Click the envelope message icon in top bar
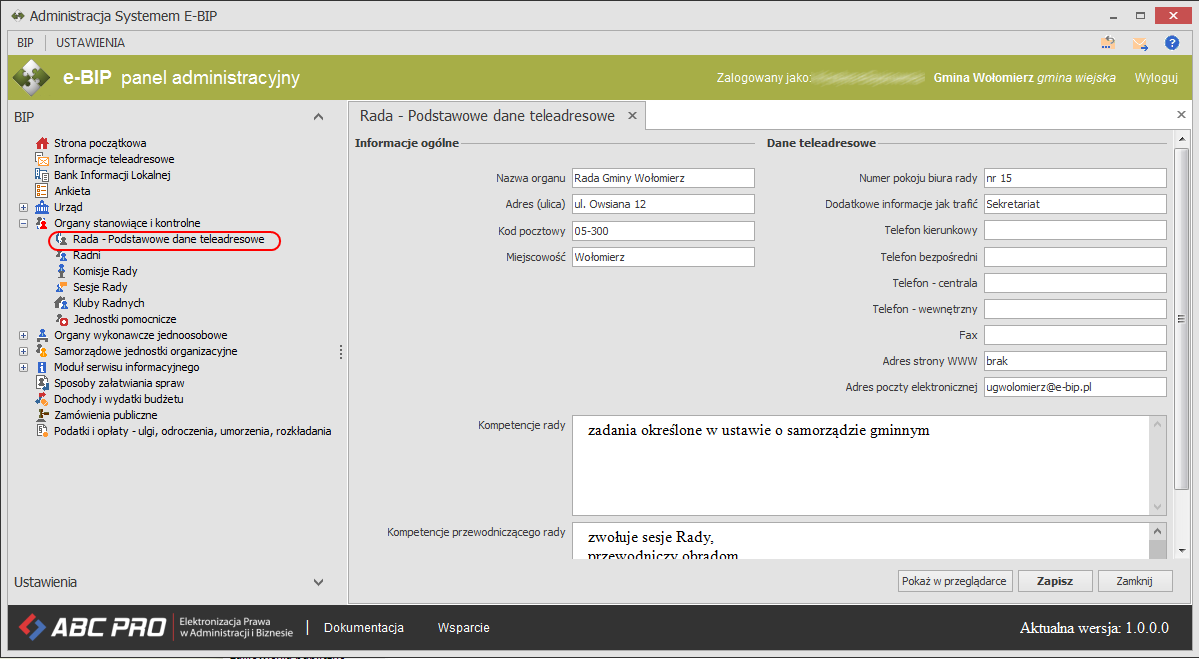Viewport: 1199px width, 659px height. [1140, 44]
